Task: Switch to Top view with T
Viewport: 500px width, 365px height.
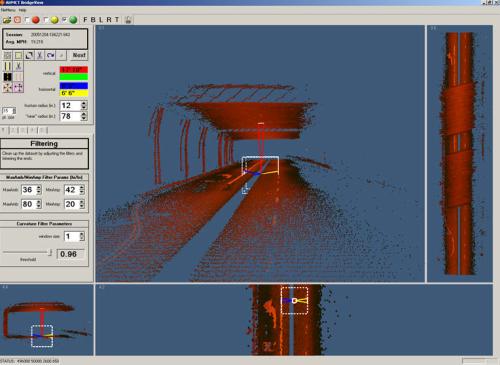Action: [117, 20]
